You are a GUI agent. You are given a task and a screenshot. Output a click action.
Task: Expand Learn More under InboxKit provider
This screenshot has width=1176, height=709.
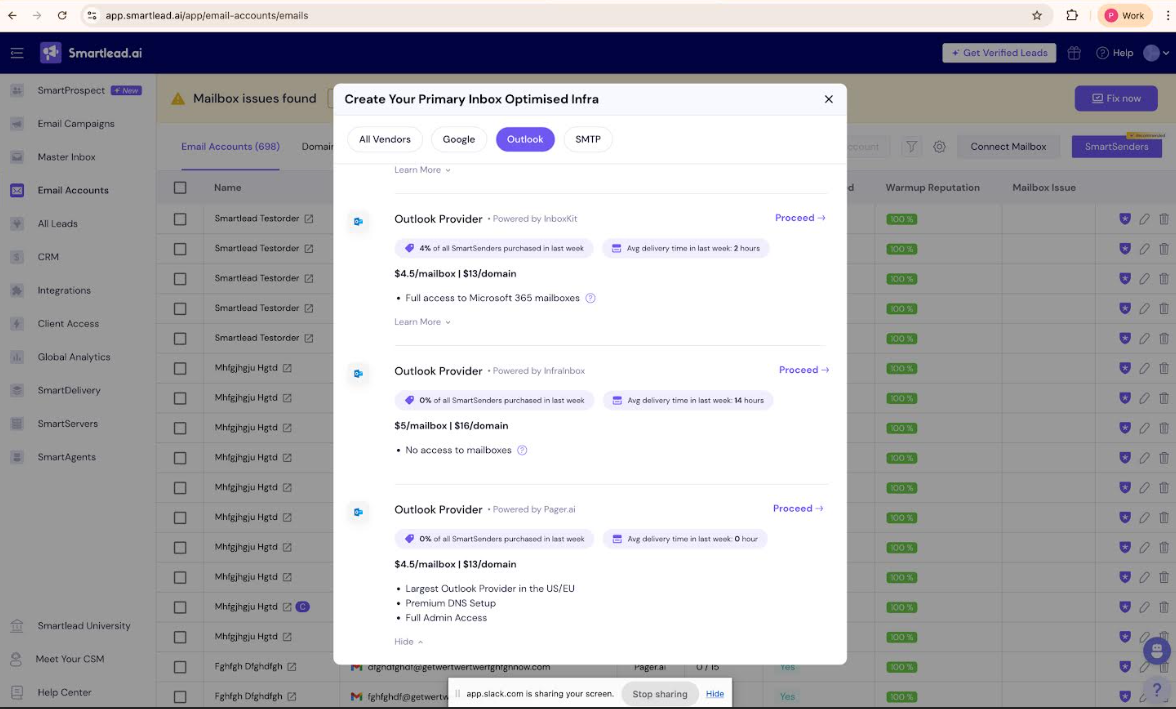pyautogui.click(x=422, y=322)
